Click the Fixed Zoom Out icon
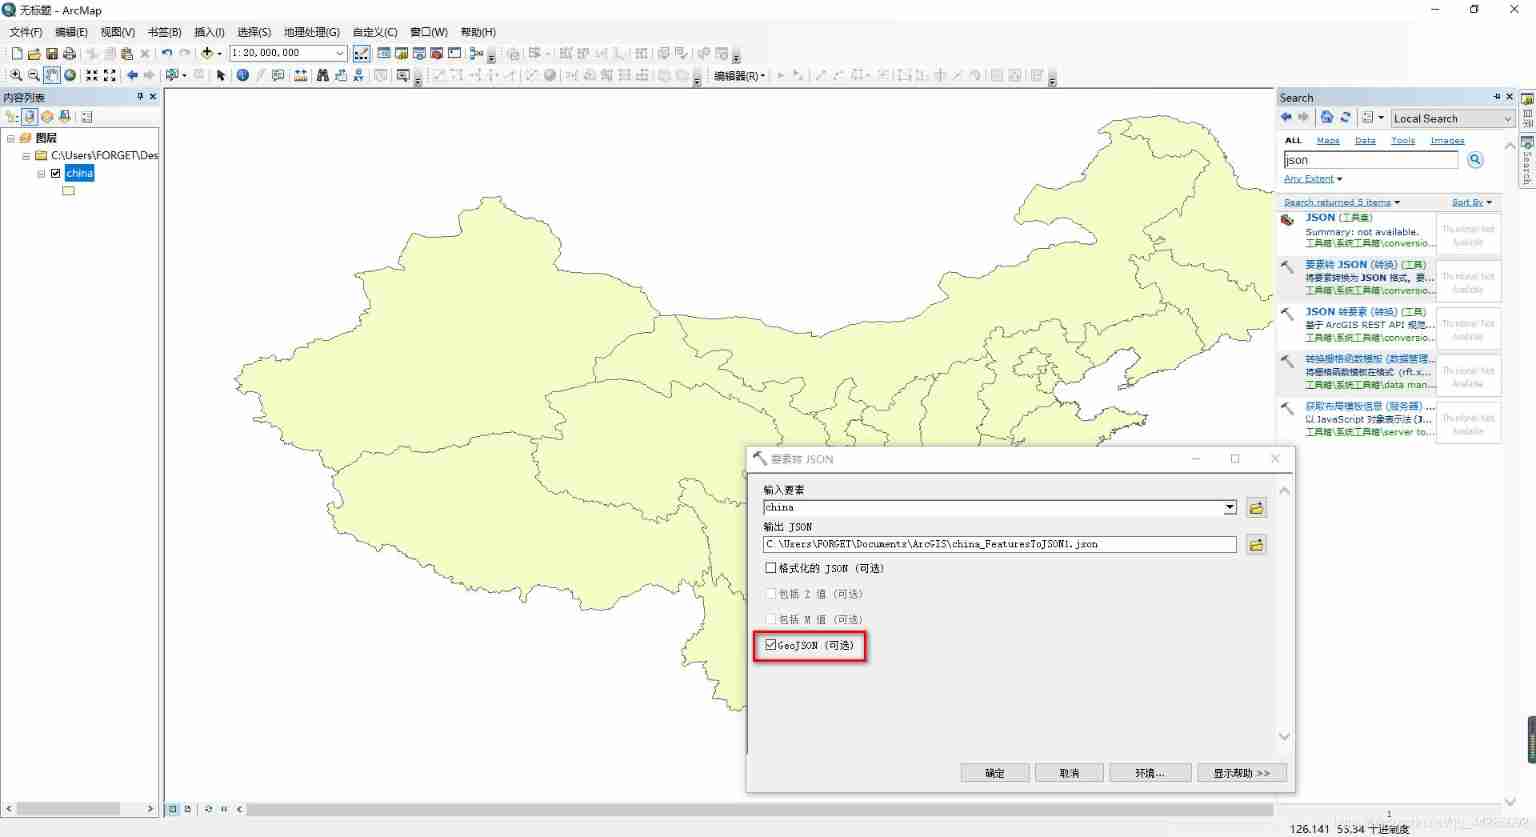This screenshot has height=837, width=1536. 110,75
